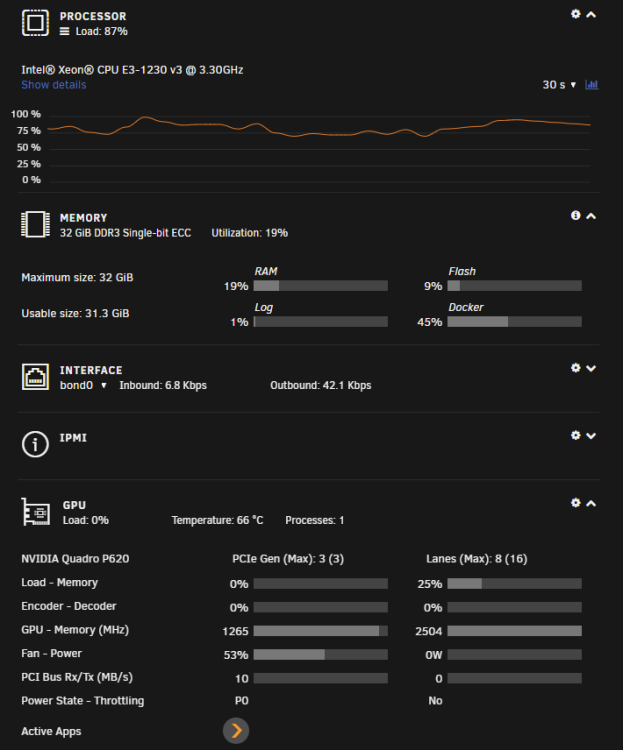The width and height of the screenshot is (623, 750).
Task: Click the GPU card icon
Action: pos(36,512)
